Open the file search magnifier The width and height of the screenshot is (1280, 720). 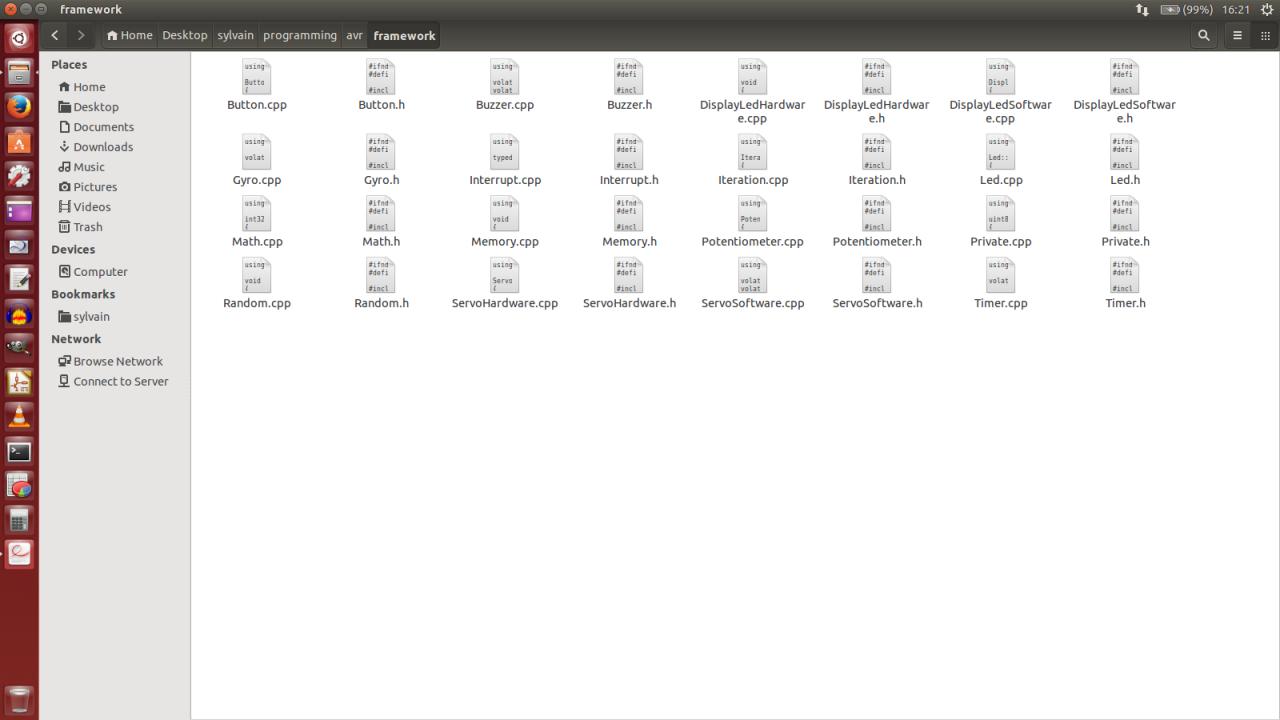click(1204, 35)
